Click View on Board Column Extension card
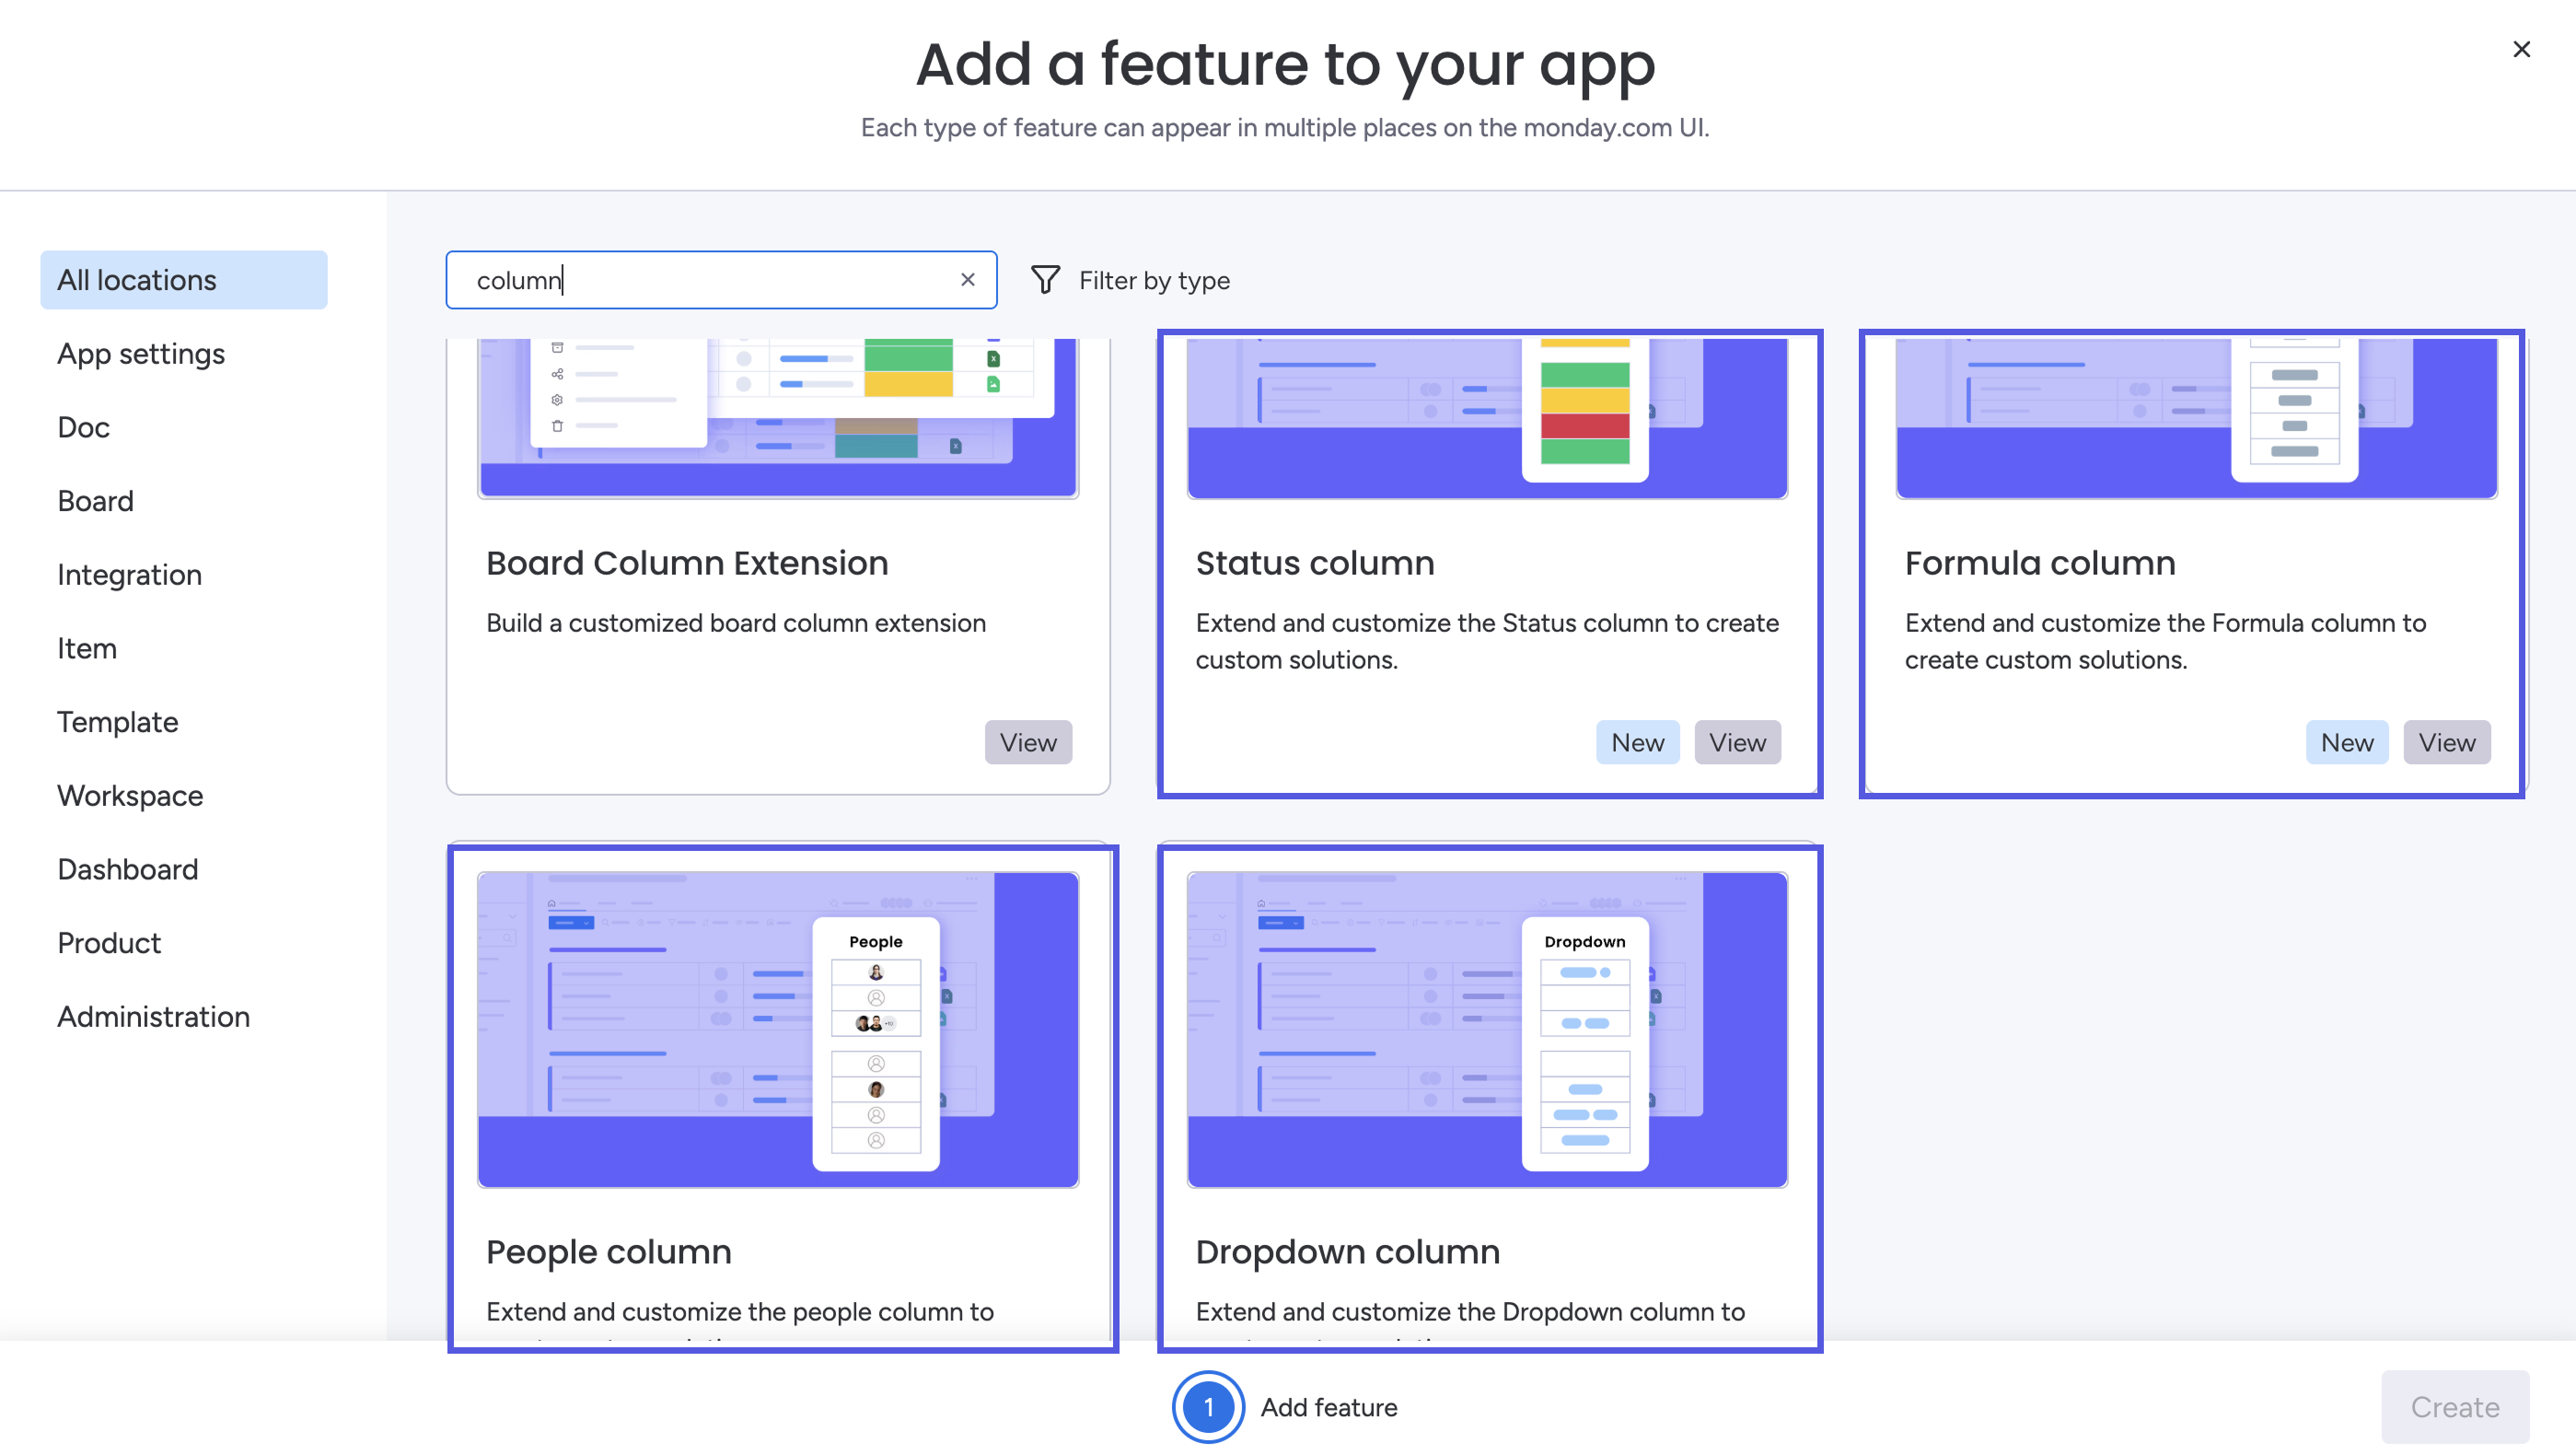Viewport: 2576px width, 1455px height. [1027, 742]
